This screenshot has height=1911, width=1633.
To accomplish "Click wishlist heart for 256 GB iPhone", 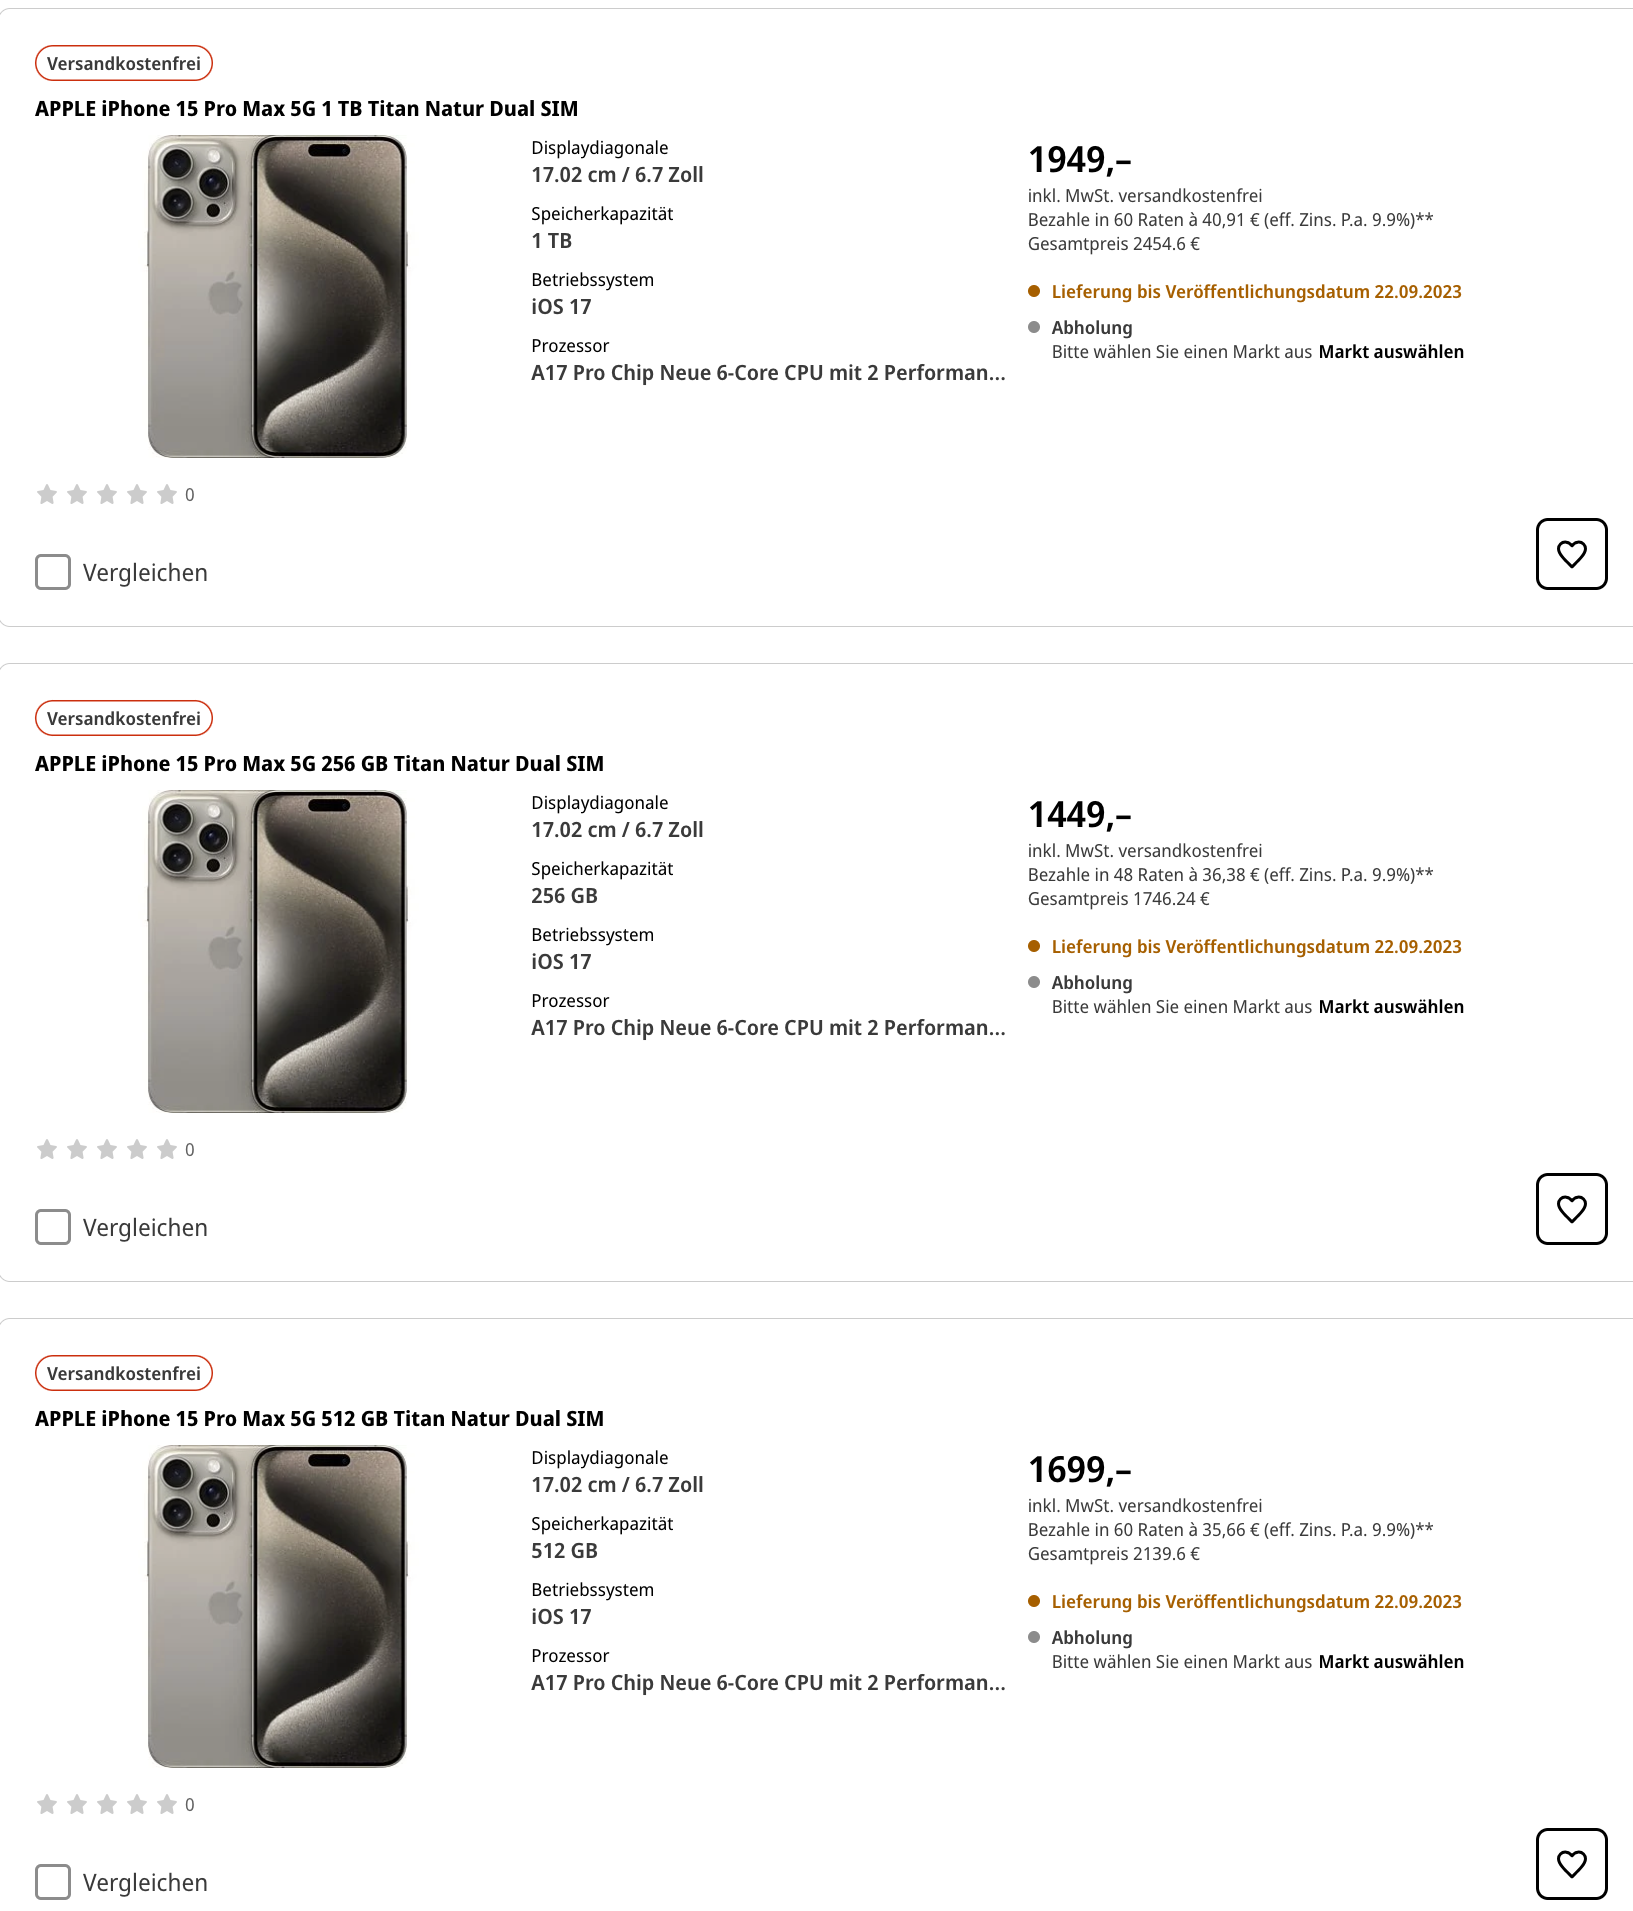I will 1571,1209.
